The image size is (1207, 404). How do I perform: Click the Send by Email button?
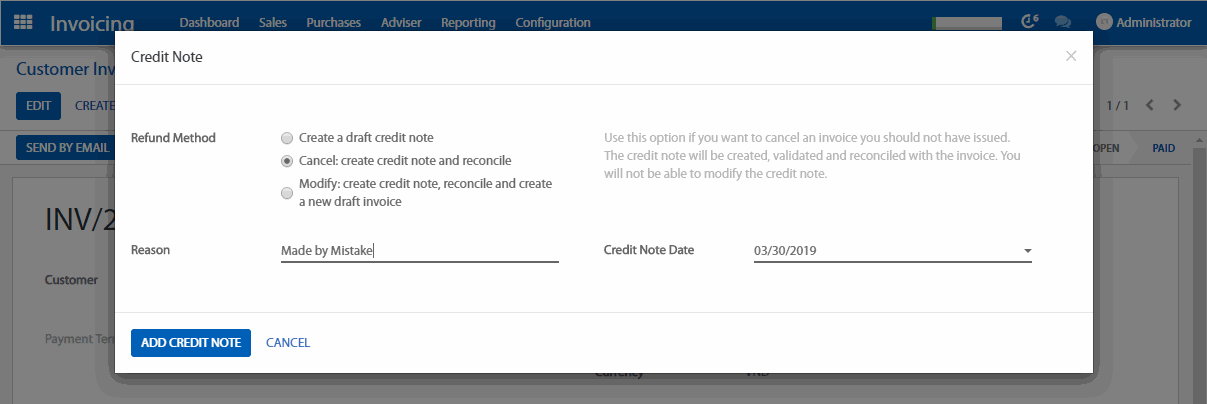(66, 148)
